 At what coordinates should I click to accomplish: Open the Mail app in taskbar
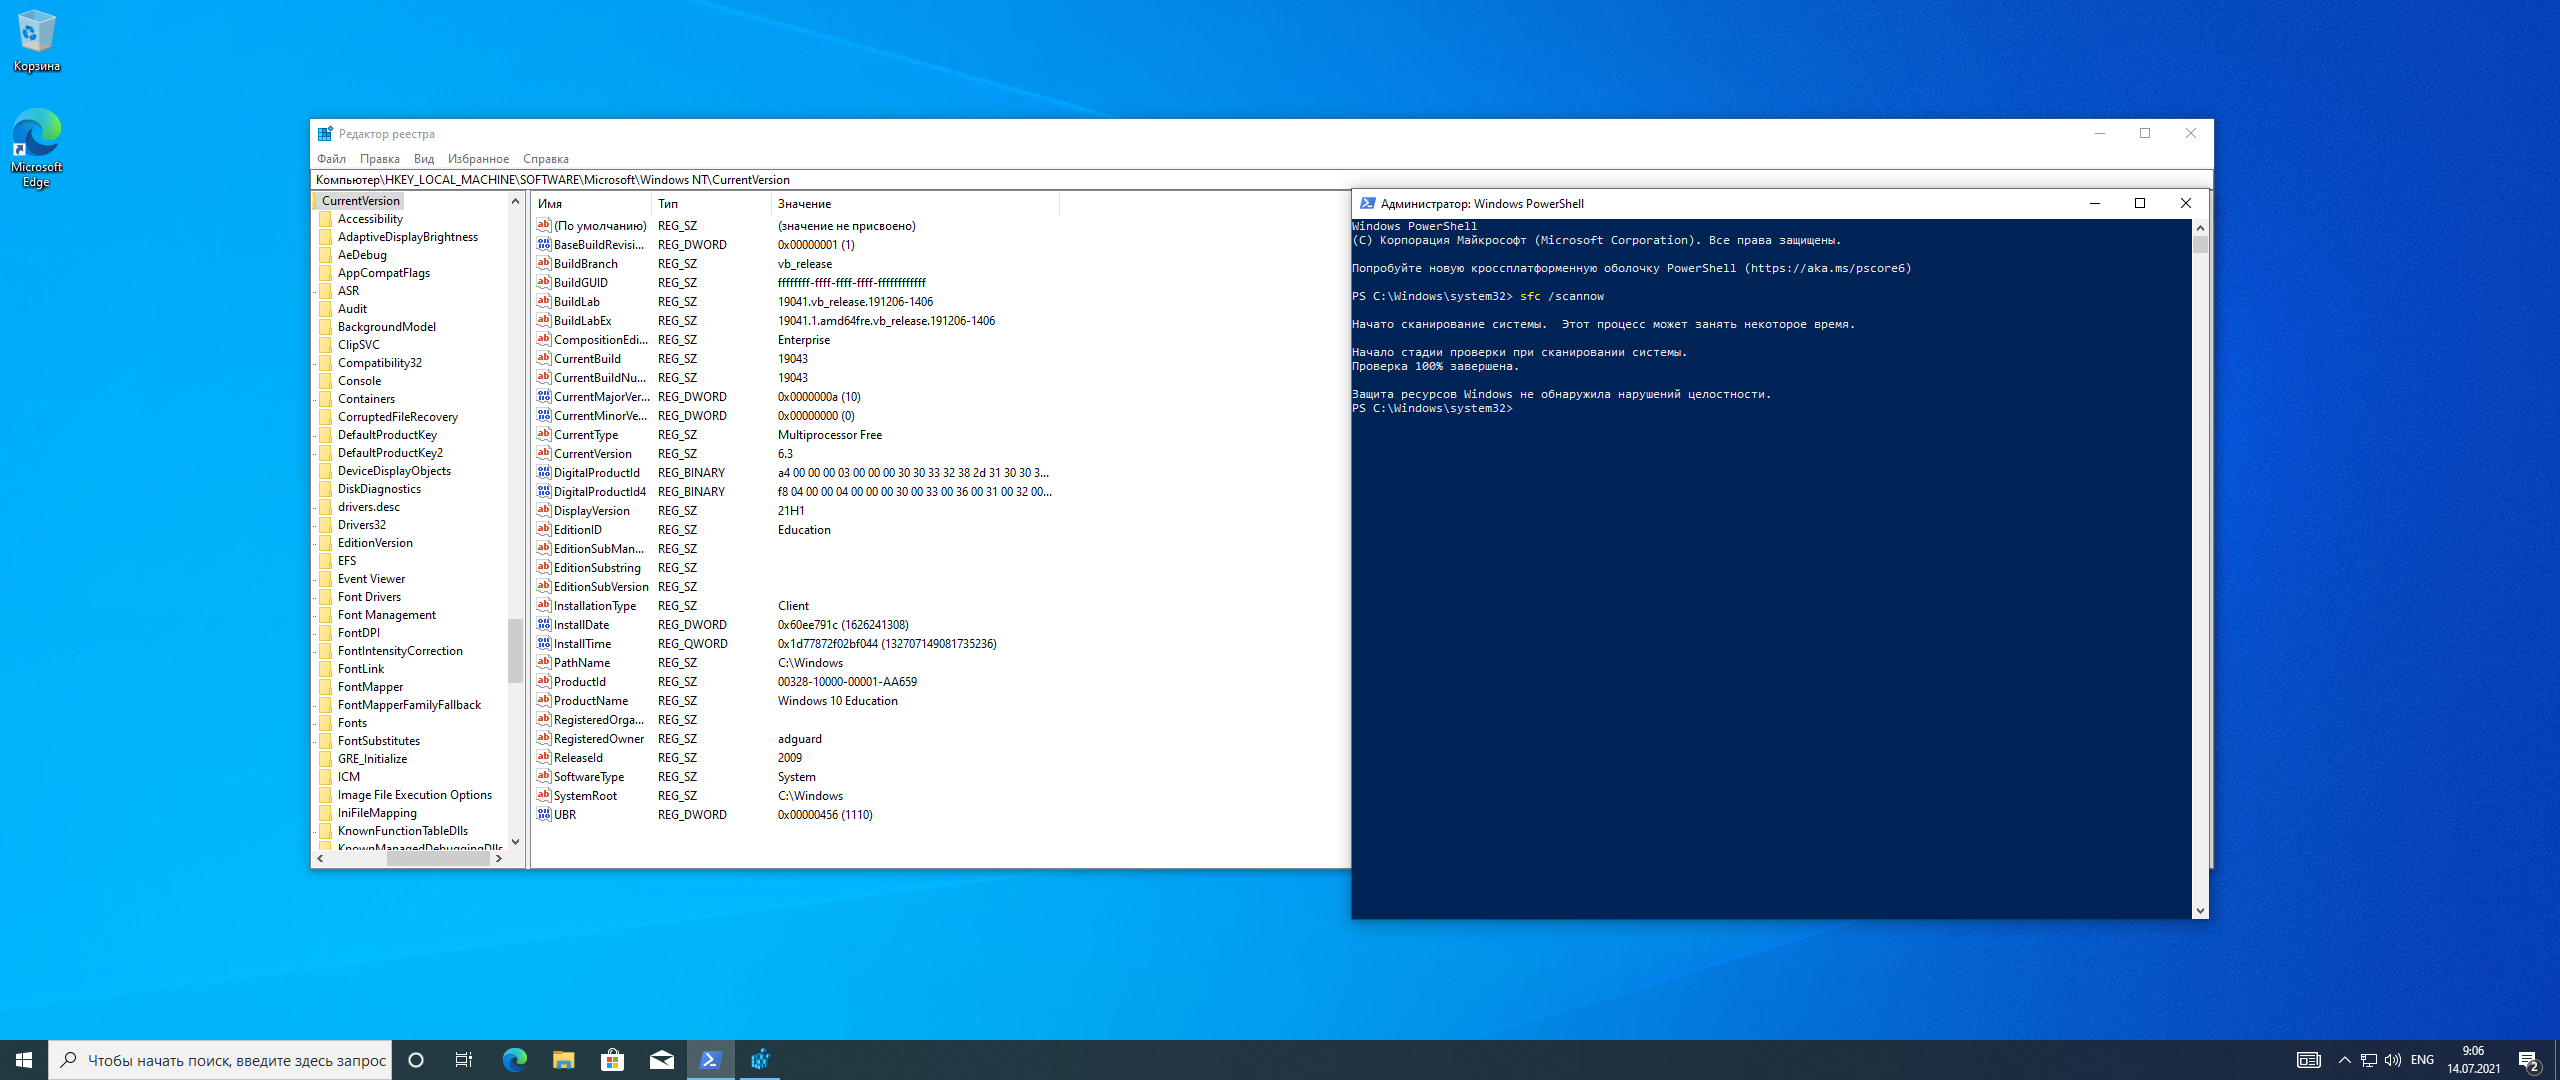661,1060
